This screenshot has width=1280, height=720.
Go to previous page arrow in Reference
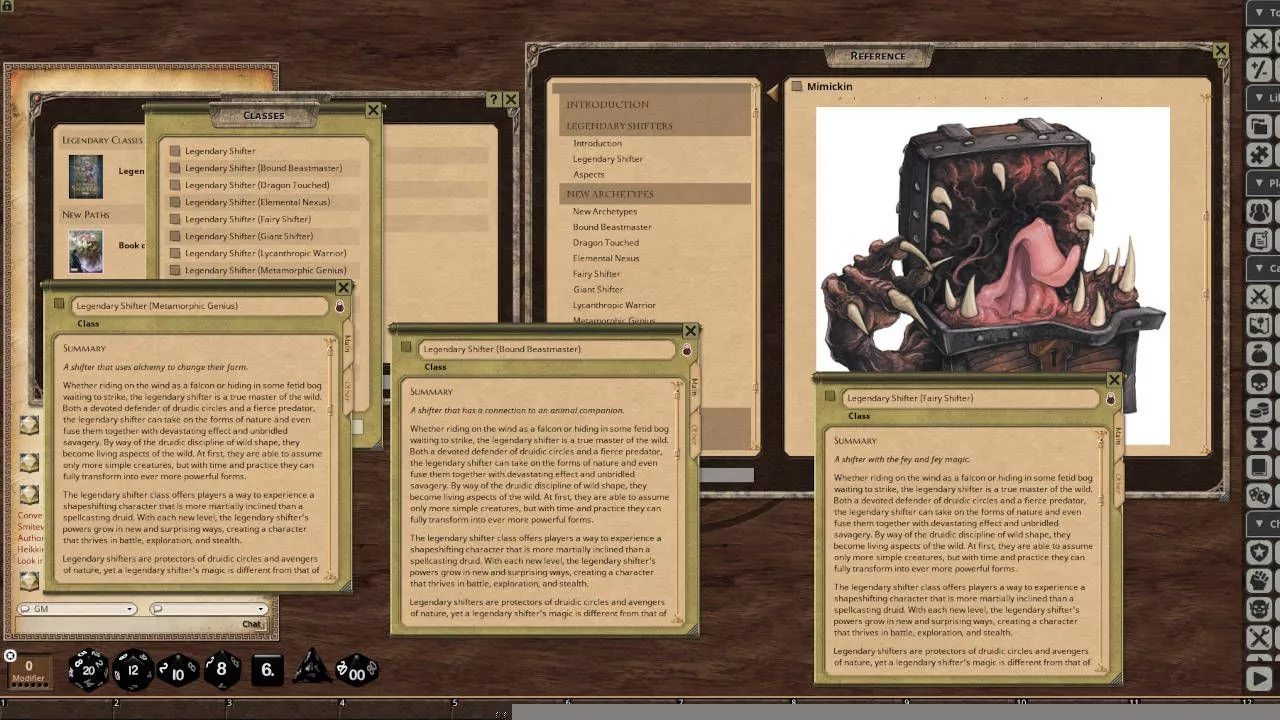pyautogui.click(x=772, y=92)
